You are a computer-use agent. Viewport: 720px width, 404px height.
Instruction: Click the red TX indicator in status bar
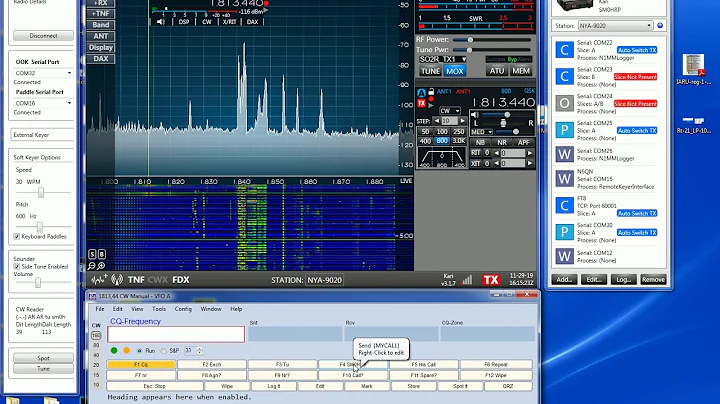tap(491, 280)
